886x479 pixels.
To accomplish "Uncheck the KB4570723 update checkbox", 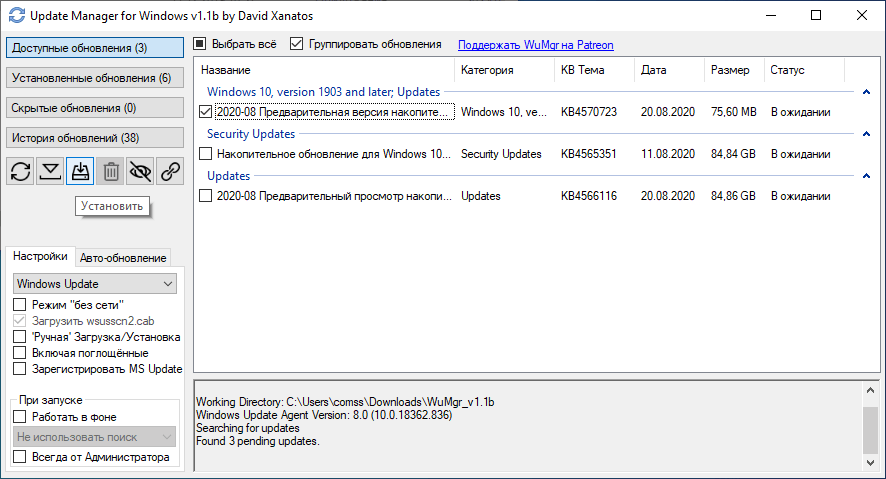I will point(206,112).
